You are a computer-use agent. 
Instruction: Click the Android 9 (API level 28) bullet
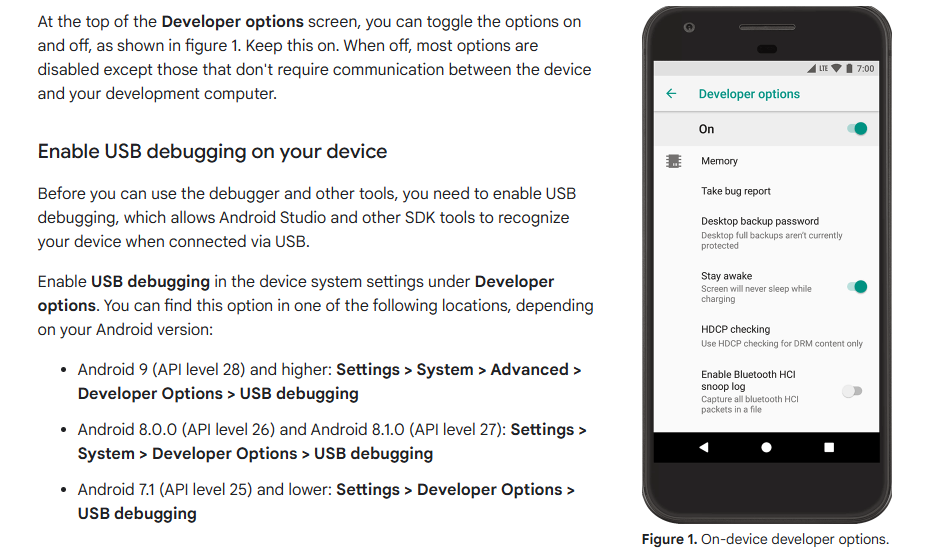coord(330,381)
